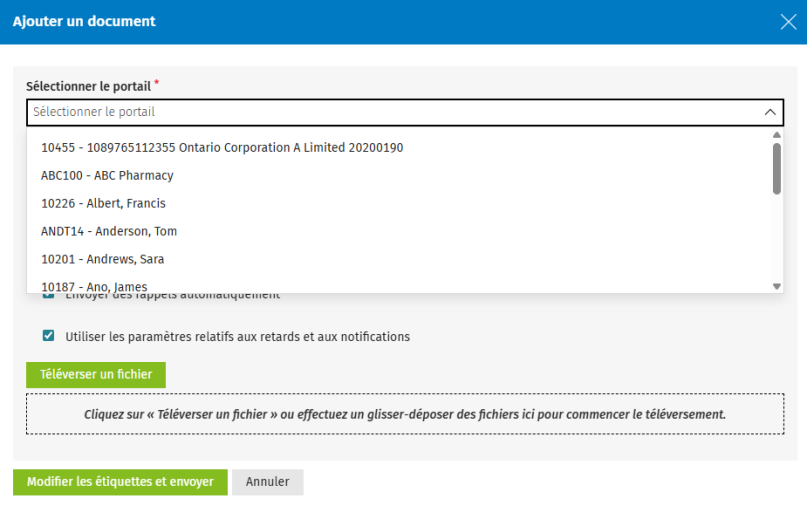Click the Annuler button
The width and height of the screenshot is (807, 519).
267,482
